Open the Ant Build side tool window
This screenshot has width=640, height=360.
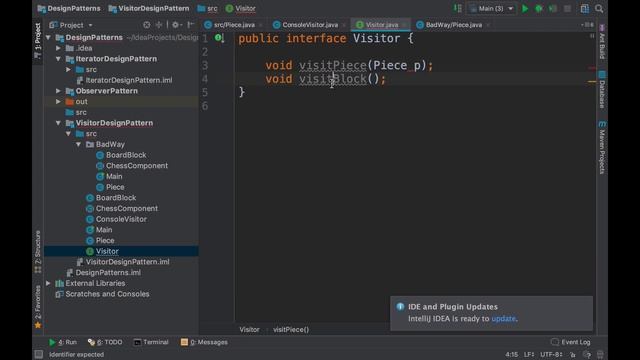pos(602,41)
